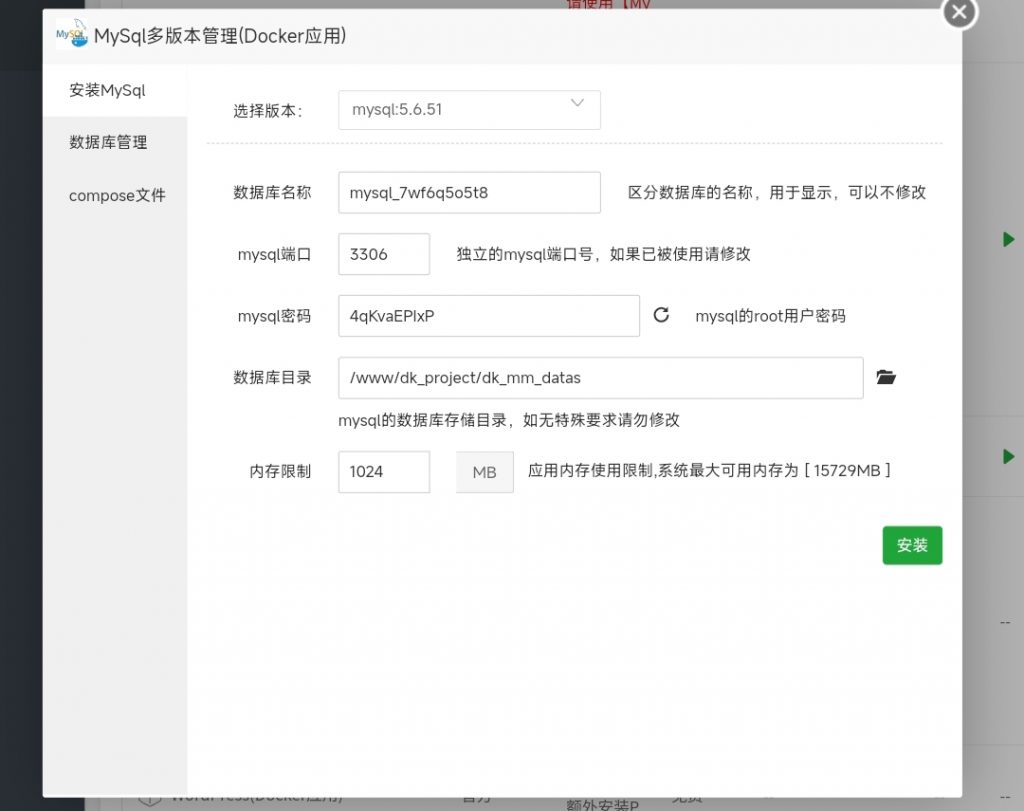Select the 安装MySql sidebar item
Image resolution: width=1024 pixels, height=811 pixels.
click(x=106, y=89)
